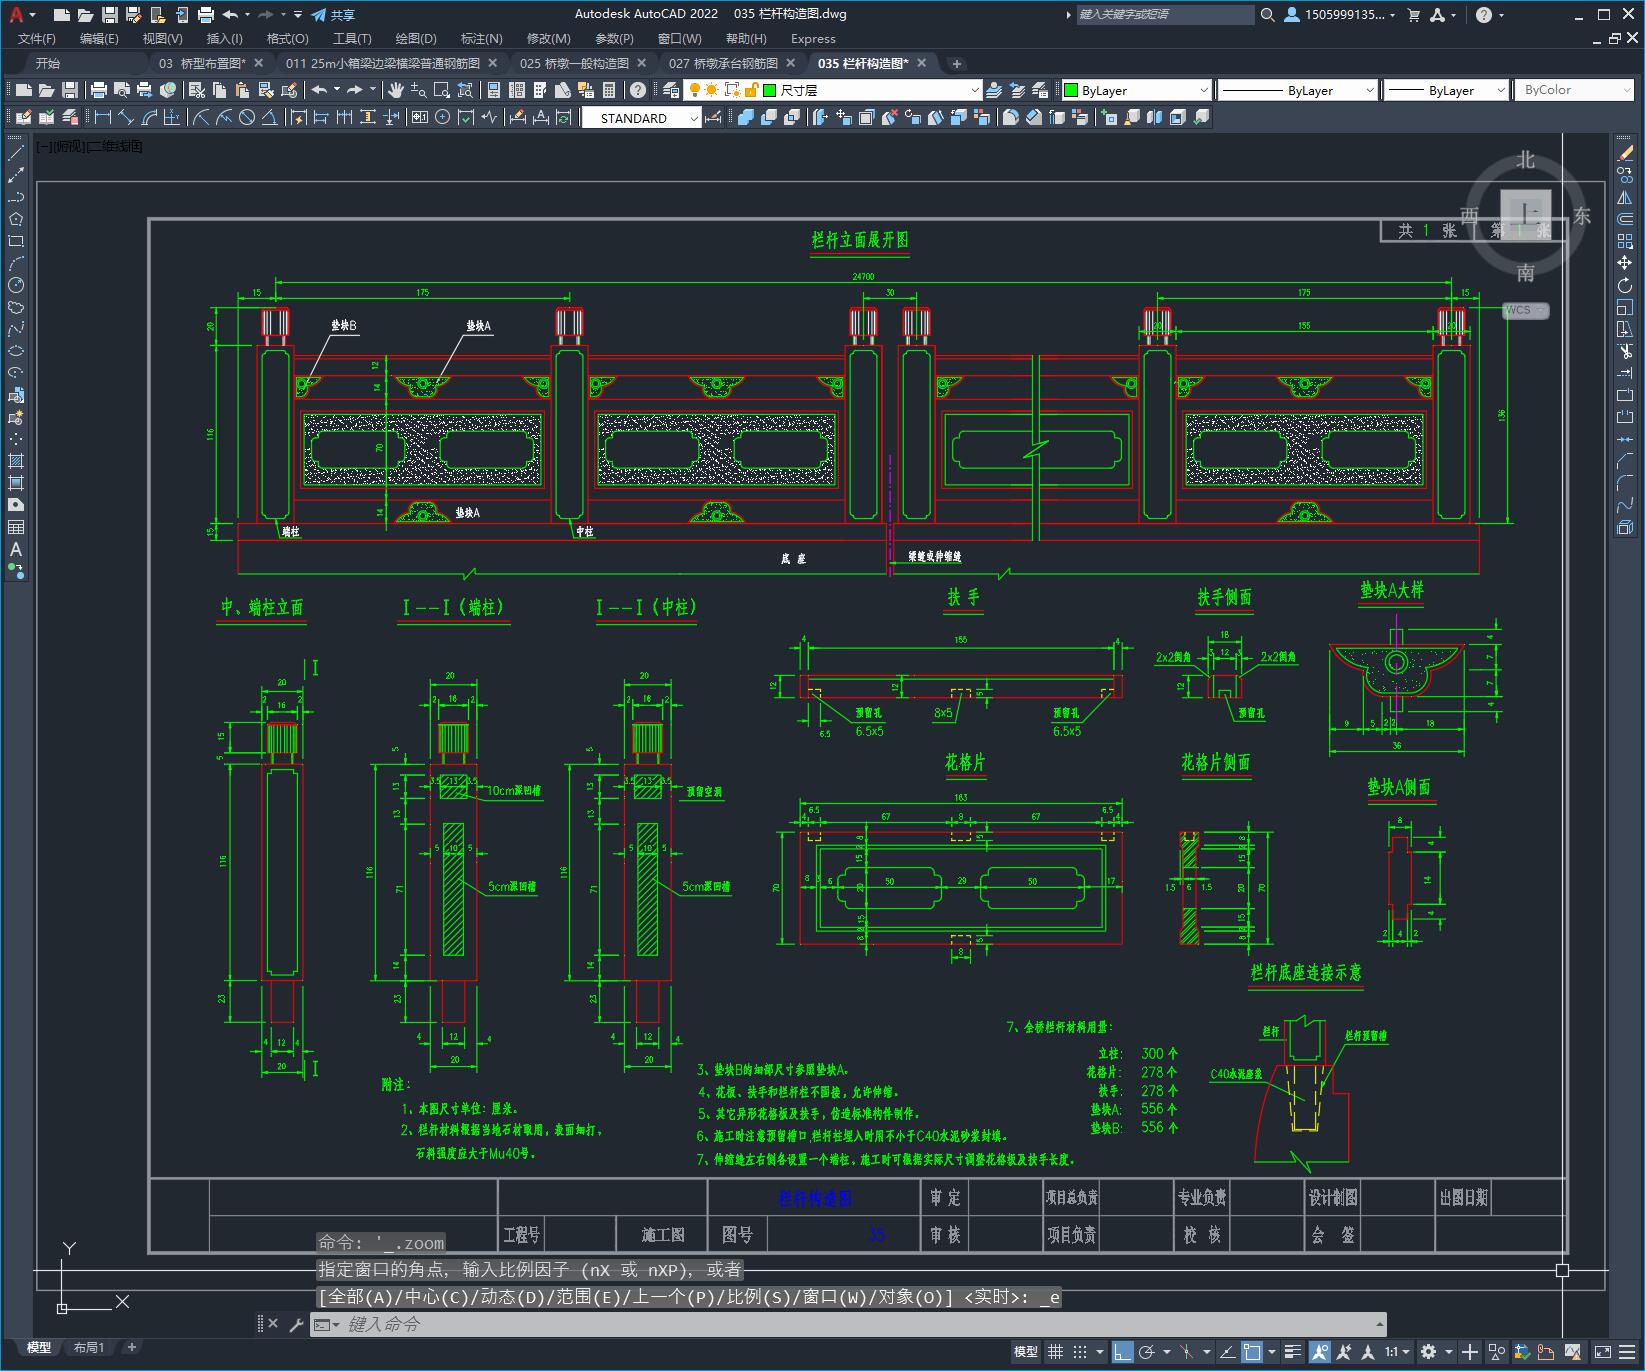The width and height of the screenshot is (1645, 1371).
Task: Expand undo history dropdown arrow in quick access
Action: pos(246,14)
